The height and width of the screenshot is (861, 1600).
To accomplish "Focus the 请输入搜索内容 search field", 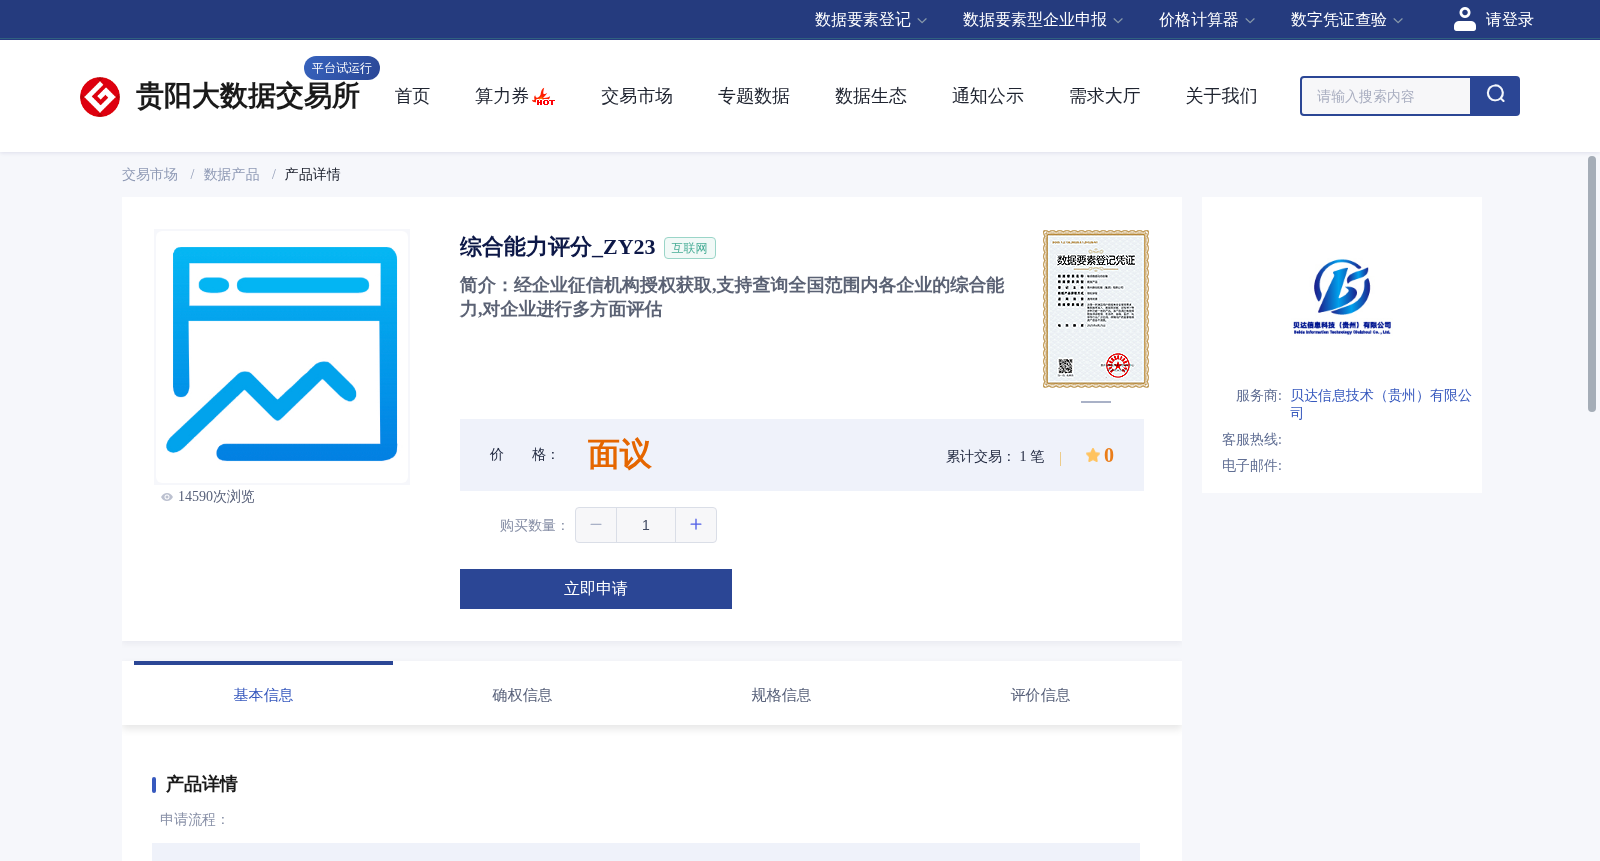I will 1386,96.
